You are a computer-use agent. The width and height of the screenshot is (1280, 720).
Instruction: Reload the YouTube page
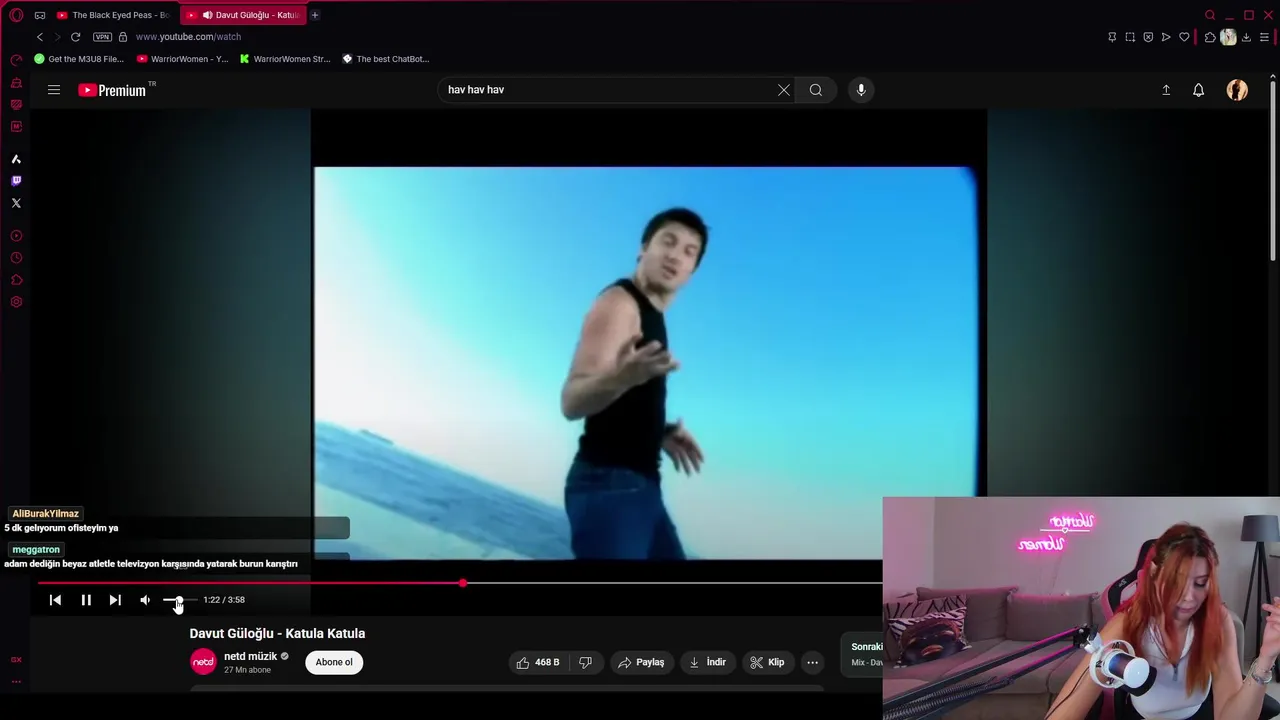(x=75, y=37)
